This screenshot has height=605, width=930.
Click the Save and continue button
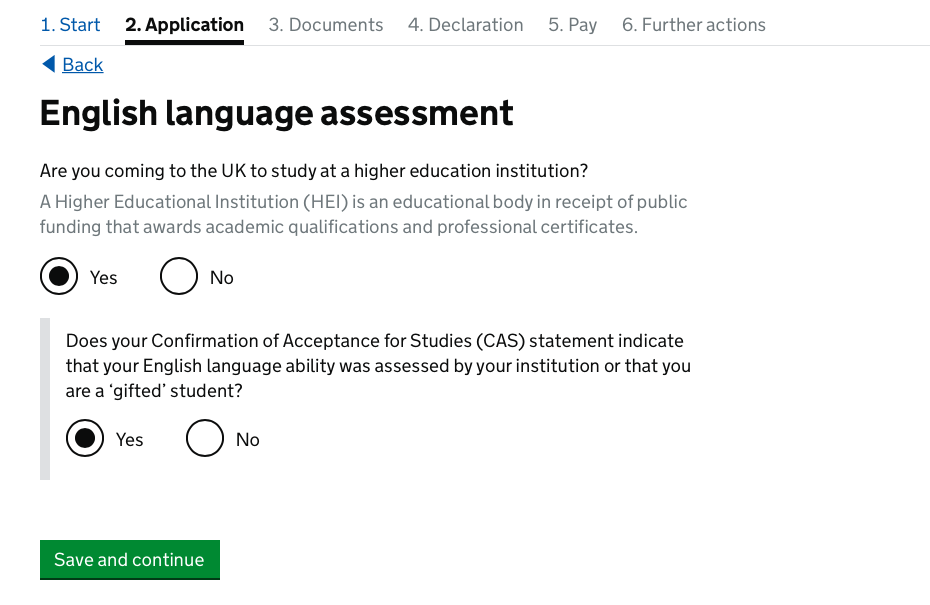(x=130, y=559)
